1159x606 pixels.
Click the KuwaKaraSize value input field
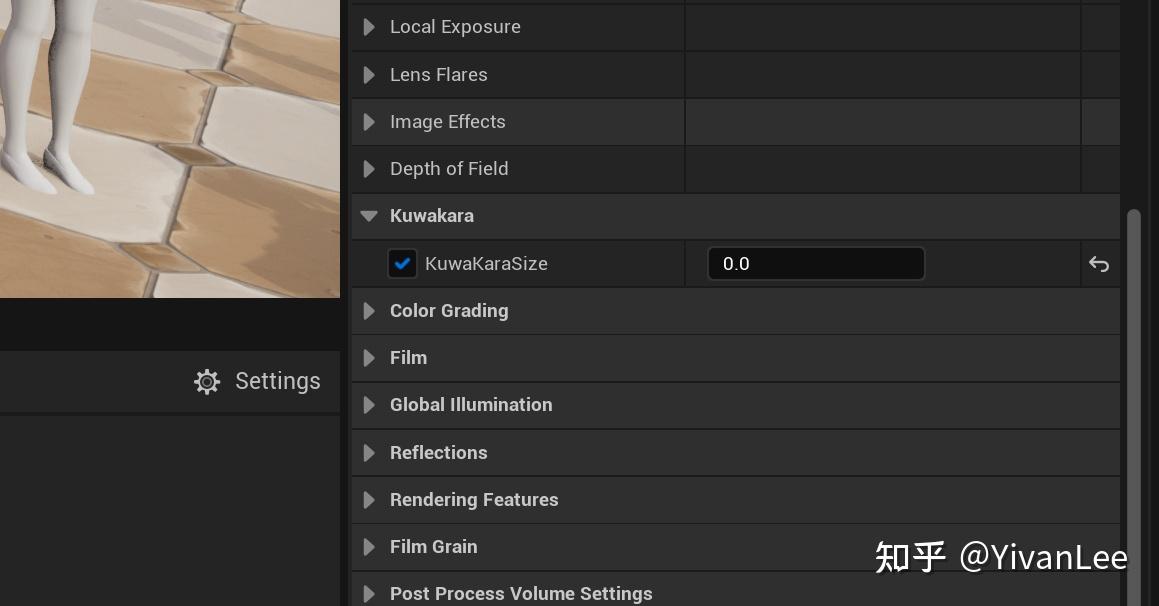pyautogui.click(x=815, y=263)
